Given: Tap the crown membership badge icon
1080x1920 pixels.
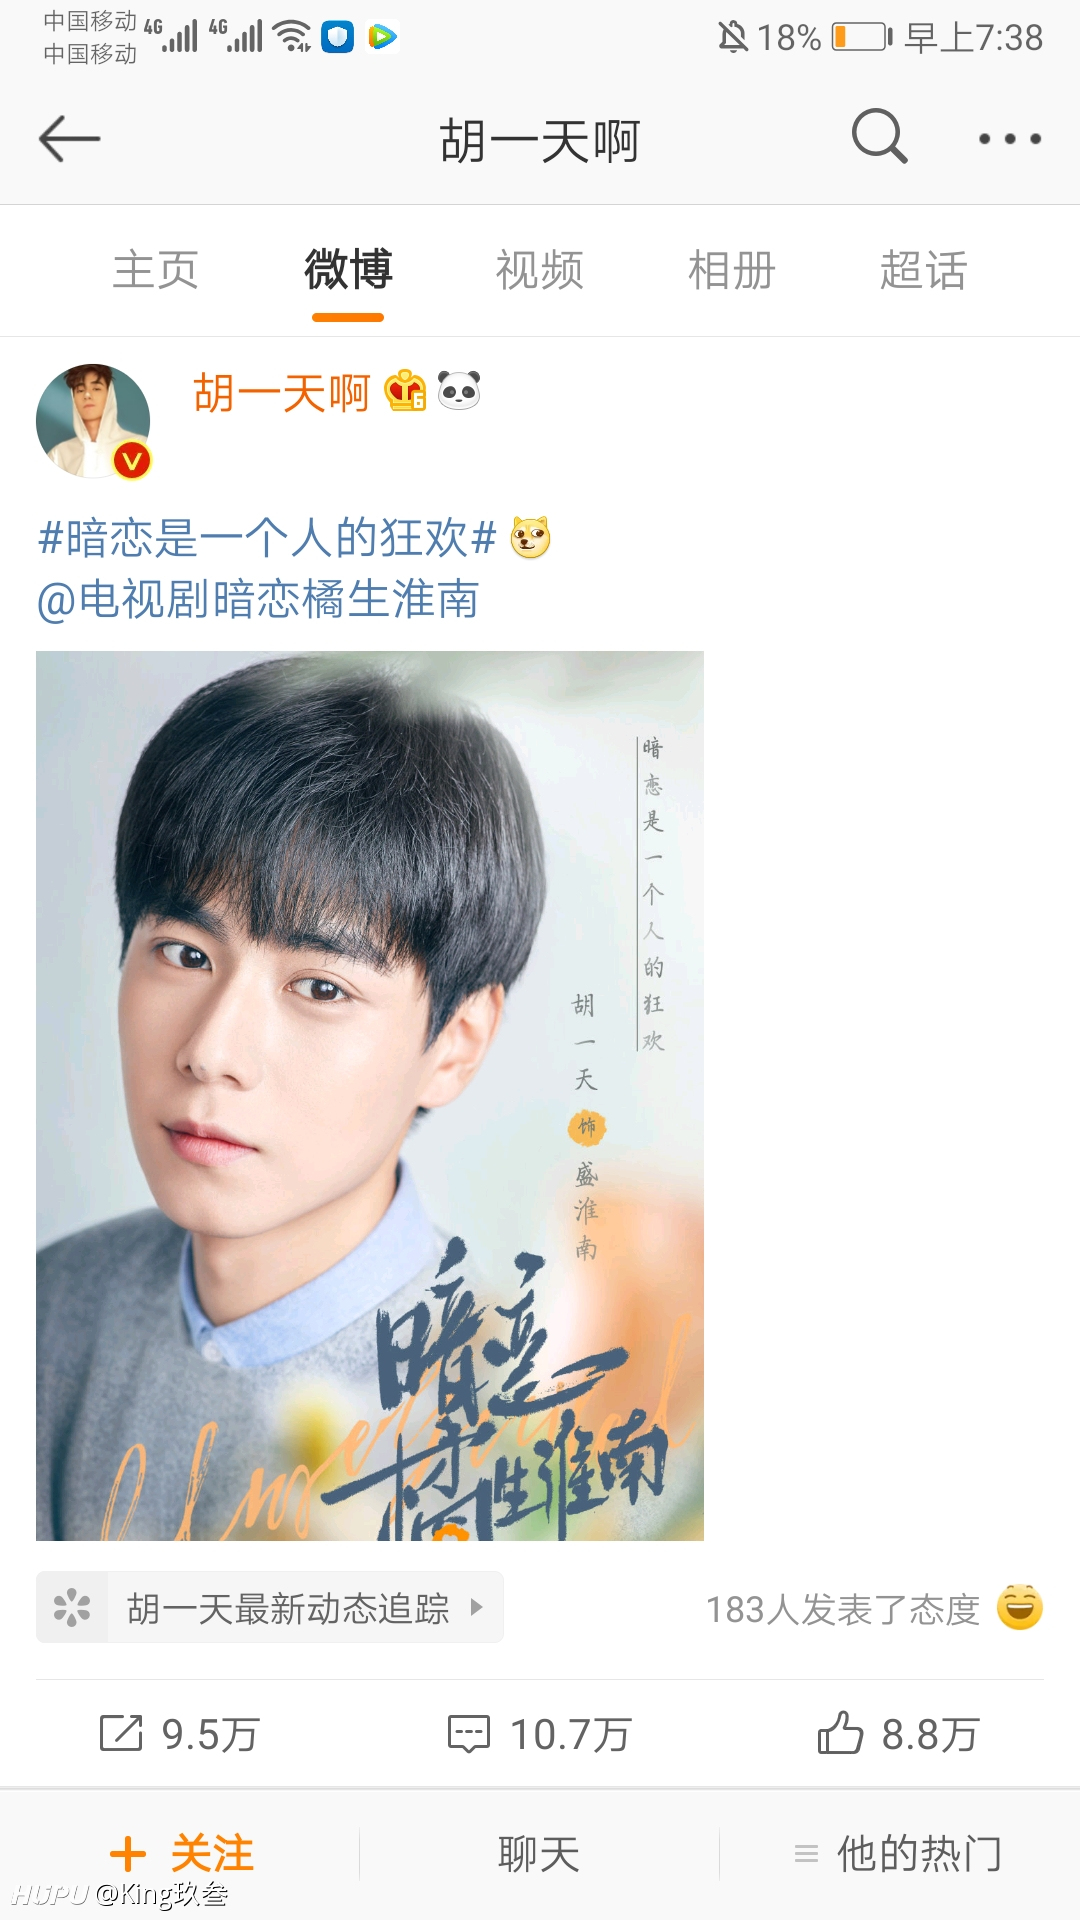Looking at the screenshot, I should pyautogui.click(x=405, y=391).
